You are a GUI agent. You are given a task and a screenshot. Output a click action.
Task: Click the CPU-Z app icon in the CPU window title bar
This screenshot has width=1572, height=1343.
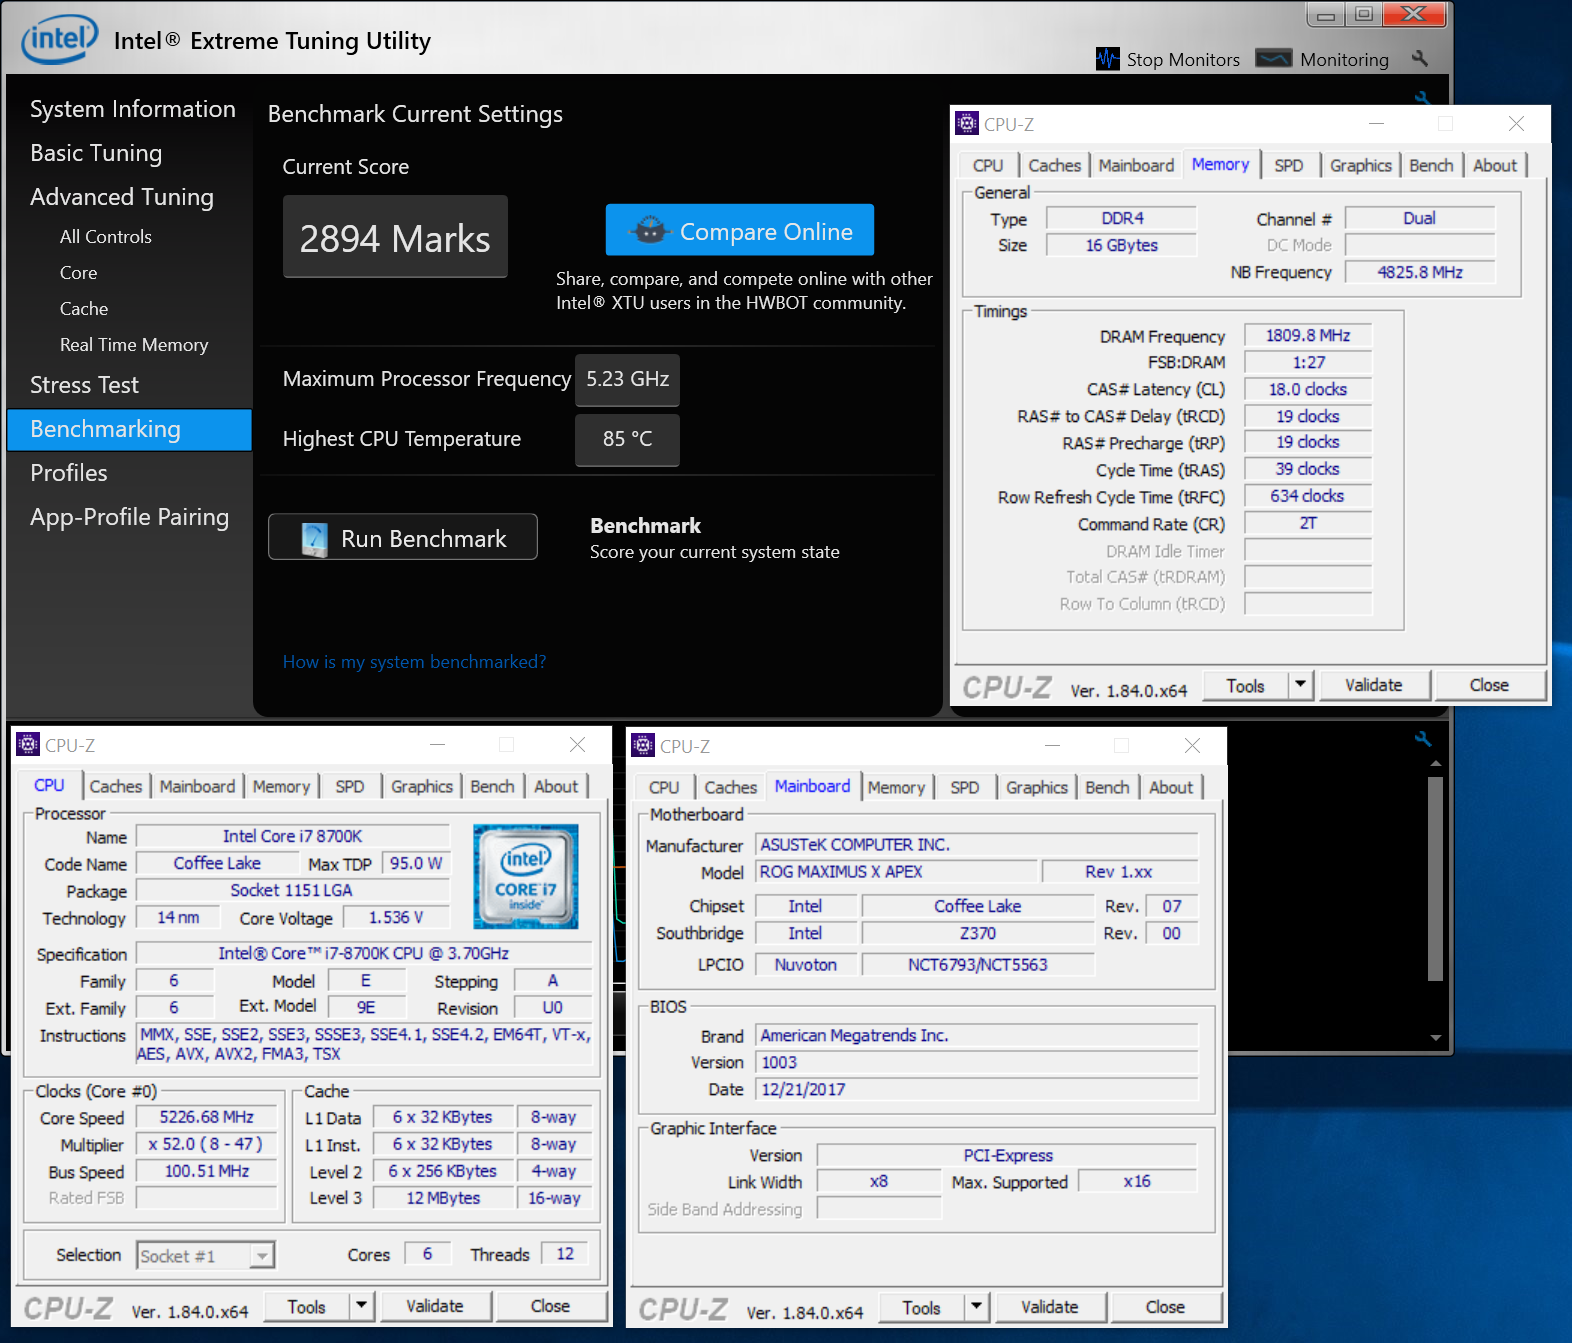28,744
